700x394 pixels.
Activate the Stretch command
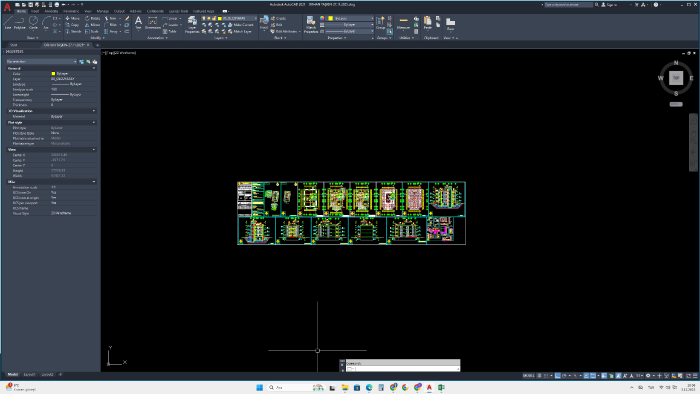[73, 31]
